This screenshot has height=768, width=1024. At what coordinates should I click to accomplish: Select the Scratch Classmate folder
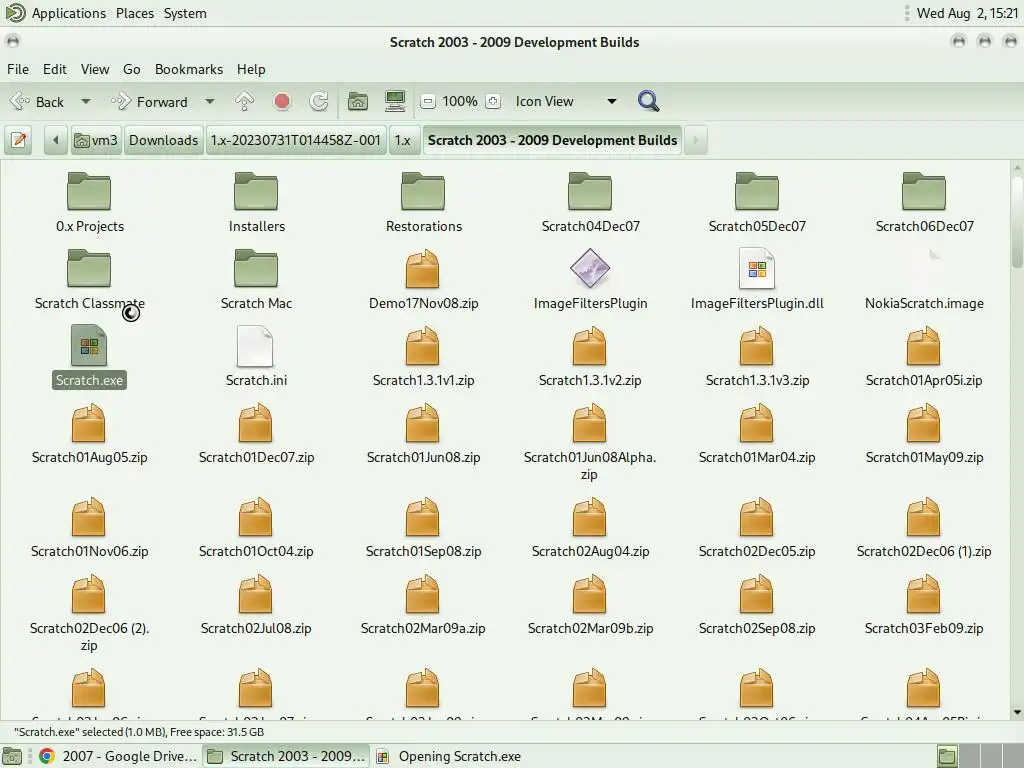[x=89, y=280]
